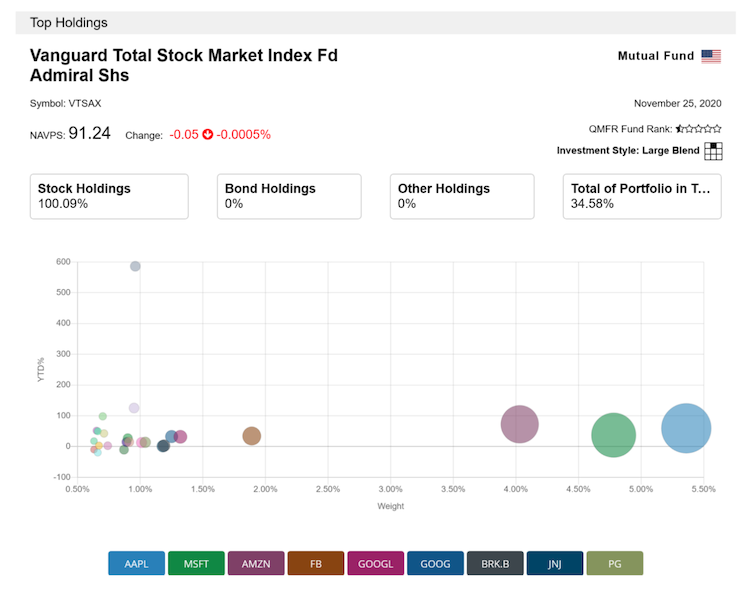Select the large blue bubble at 5.35% weight
Viewport: 750px width, 597px height.
[x=686, y=428]
